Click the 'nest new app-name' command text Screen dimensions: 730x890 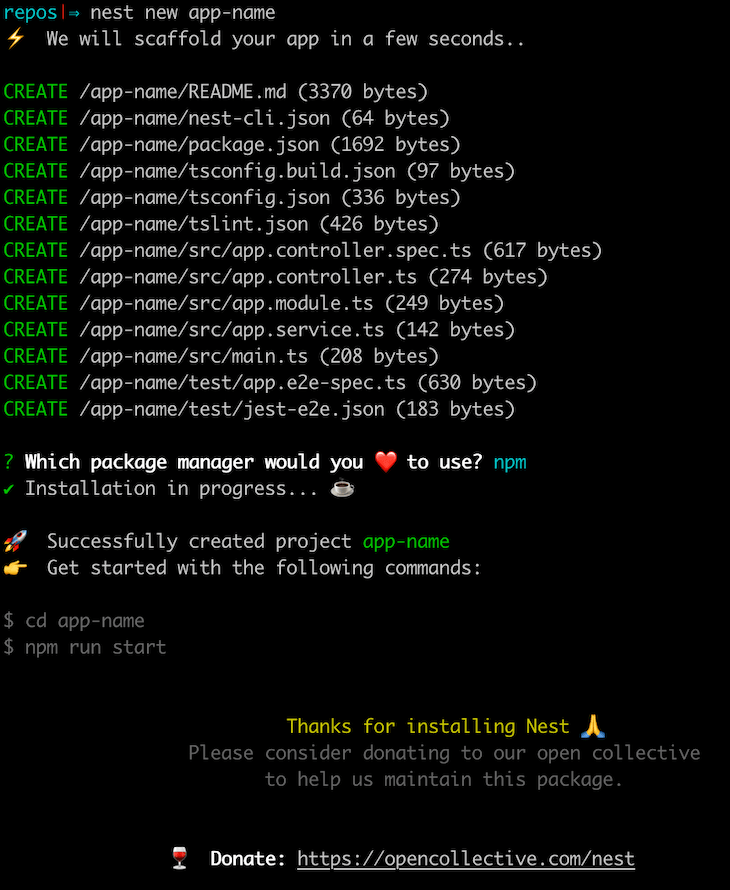tap(183, 13)
